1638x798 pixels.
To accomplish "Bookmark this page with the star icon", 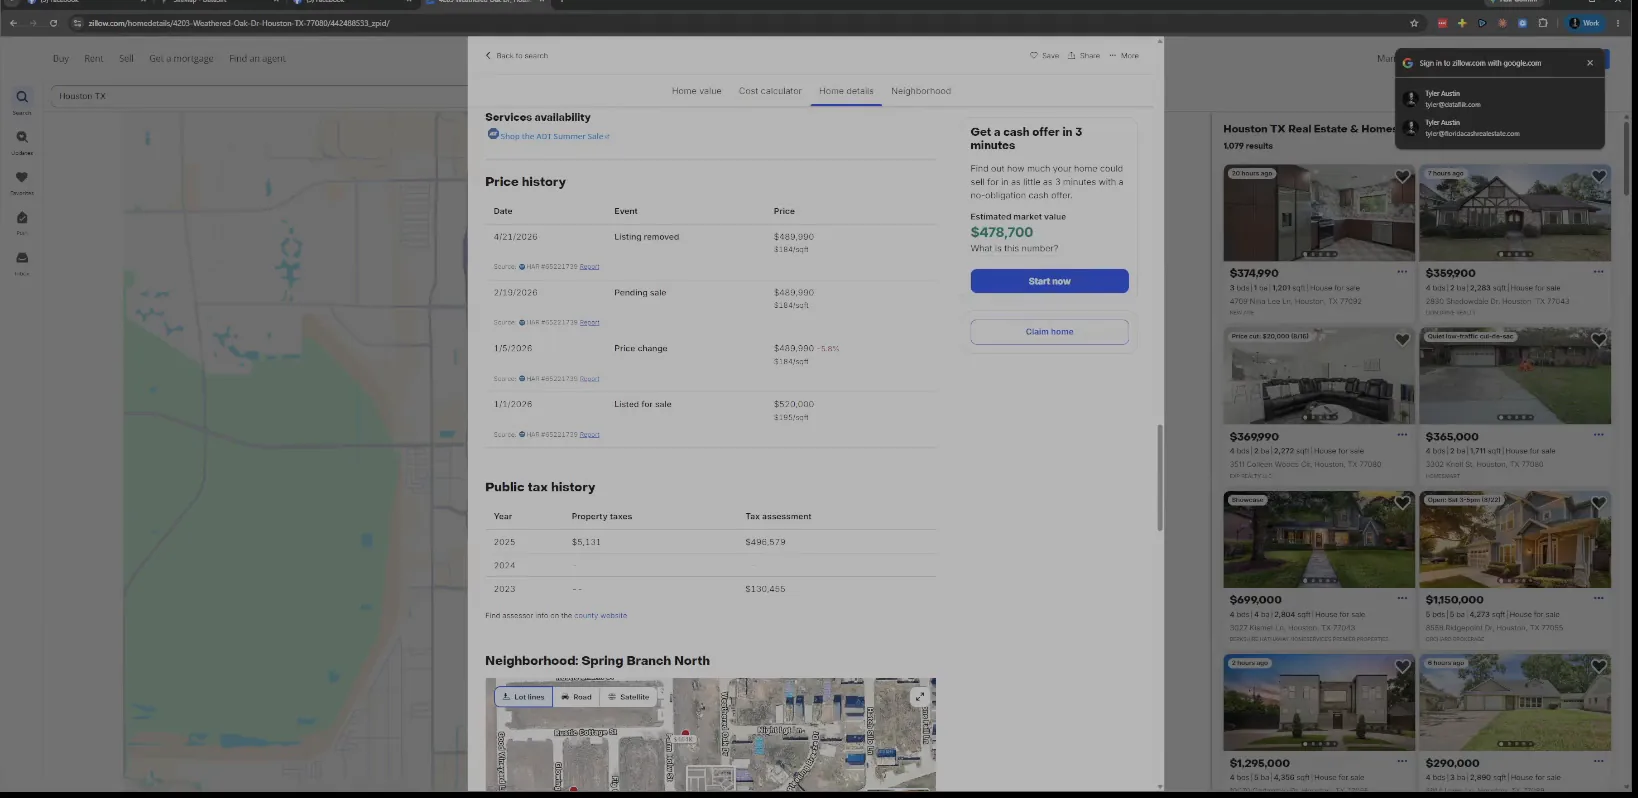I will pyautogui.click(x=1414, y=23).
